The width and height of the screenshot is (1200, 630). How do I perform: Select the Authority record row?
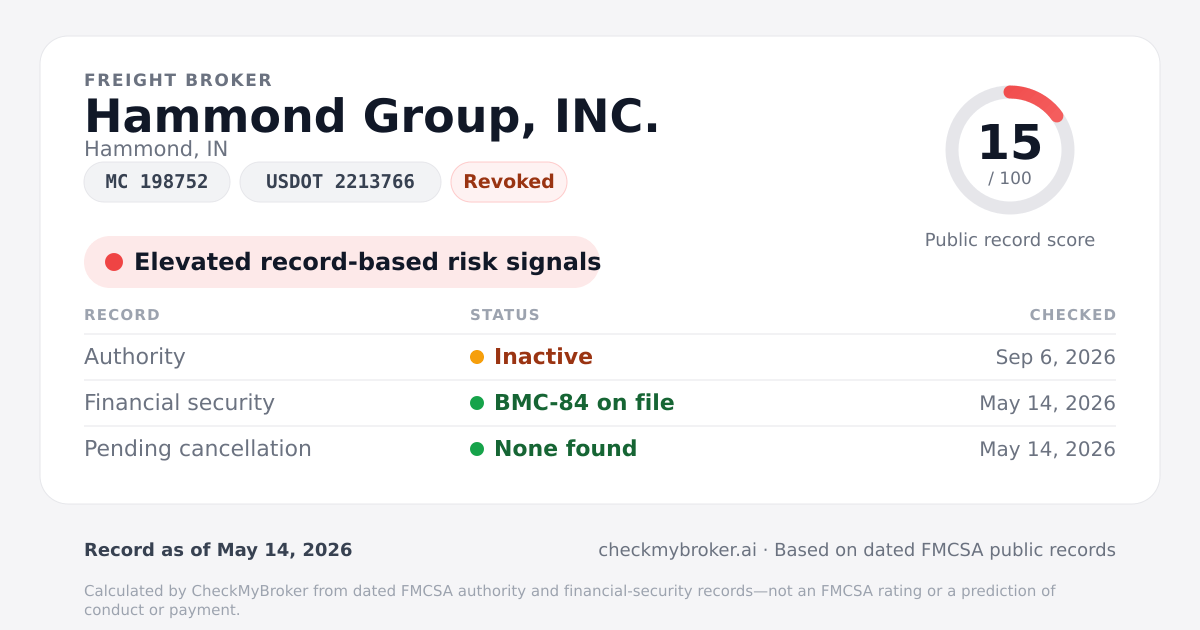(x=600, y=357)
